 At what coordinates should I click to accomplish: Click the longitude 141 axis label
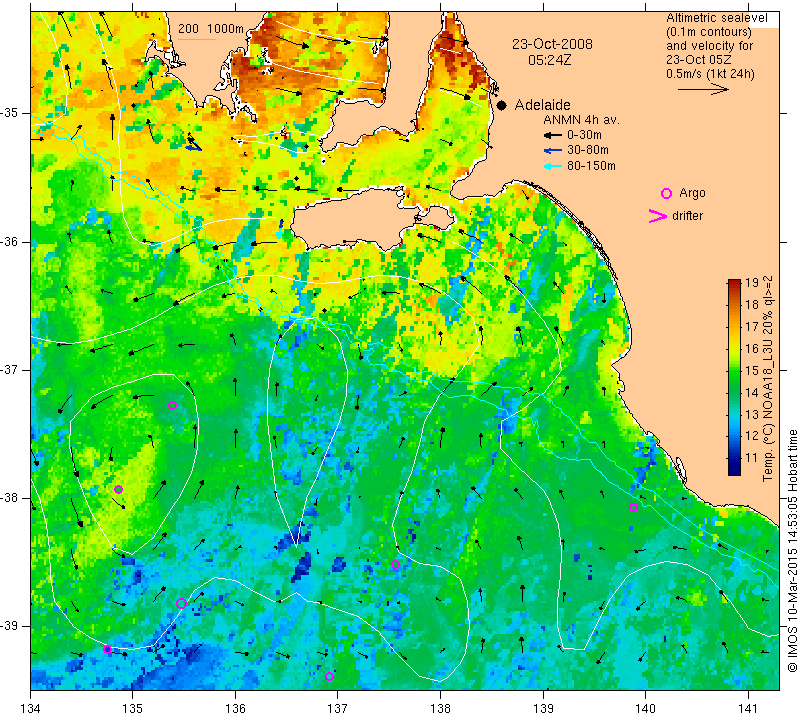[748, 708]
